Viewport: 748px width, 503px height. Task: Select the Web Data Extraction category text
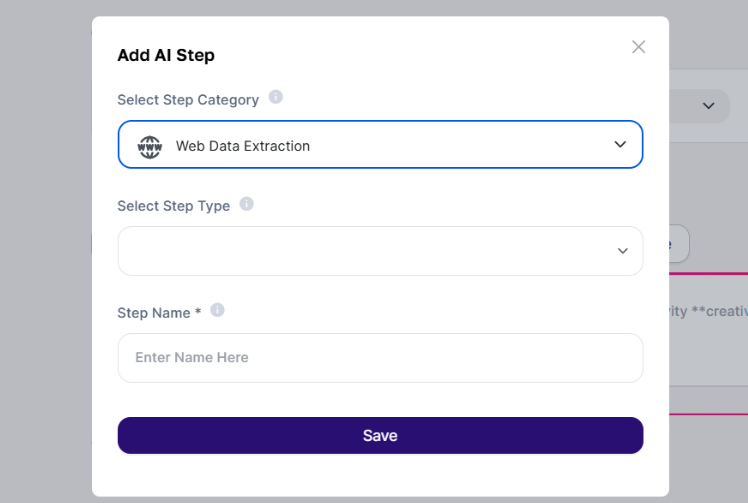(243, 146)
